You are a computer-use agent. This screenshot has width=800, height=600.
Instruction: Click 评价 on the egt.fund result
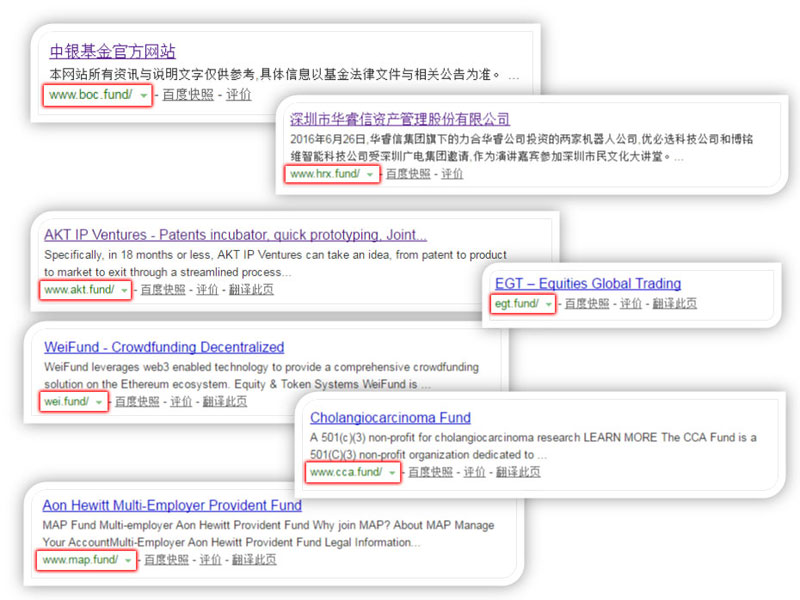point(631,303)
